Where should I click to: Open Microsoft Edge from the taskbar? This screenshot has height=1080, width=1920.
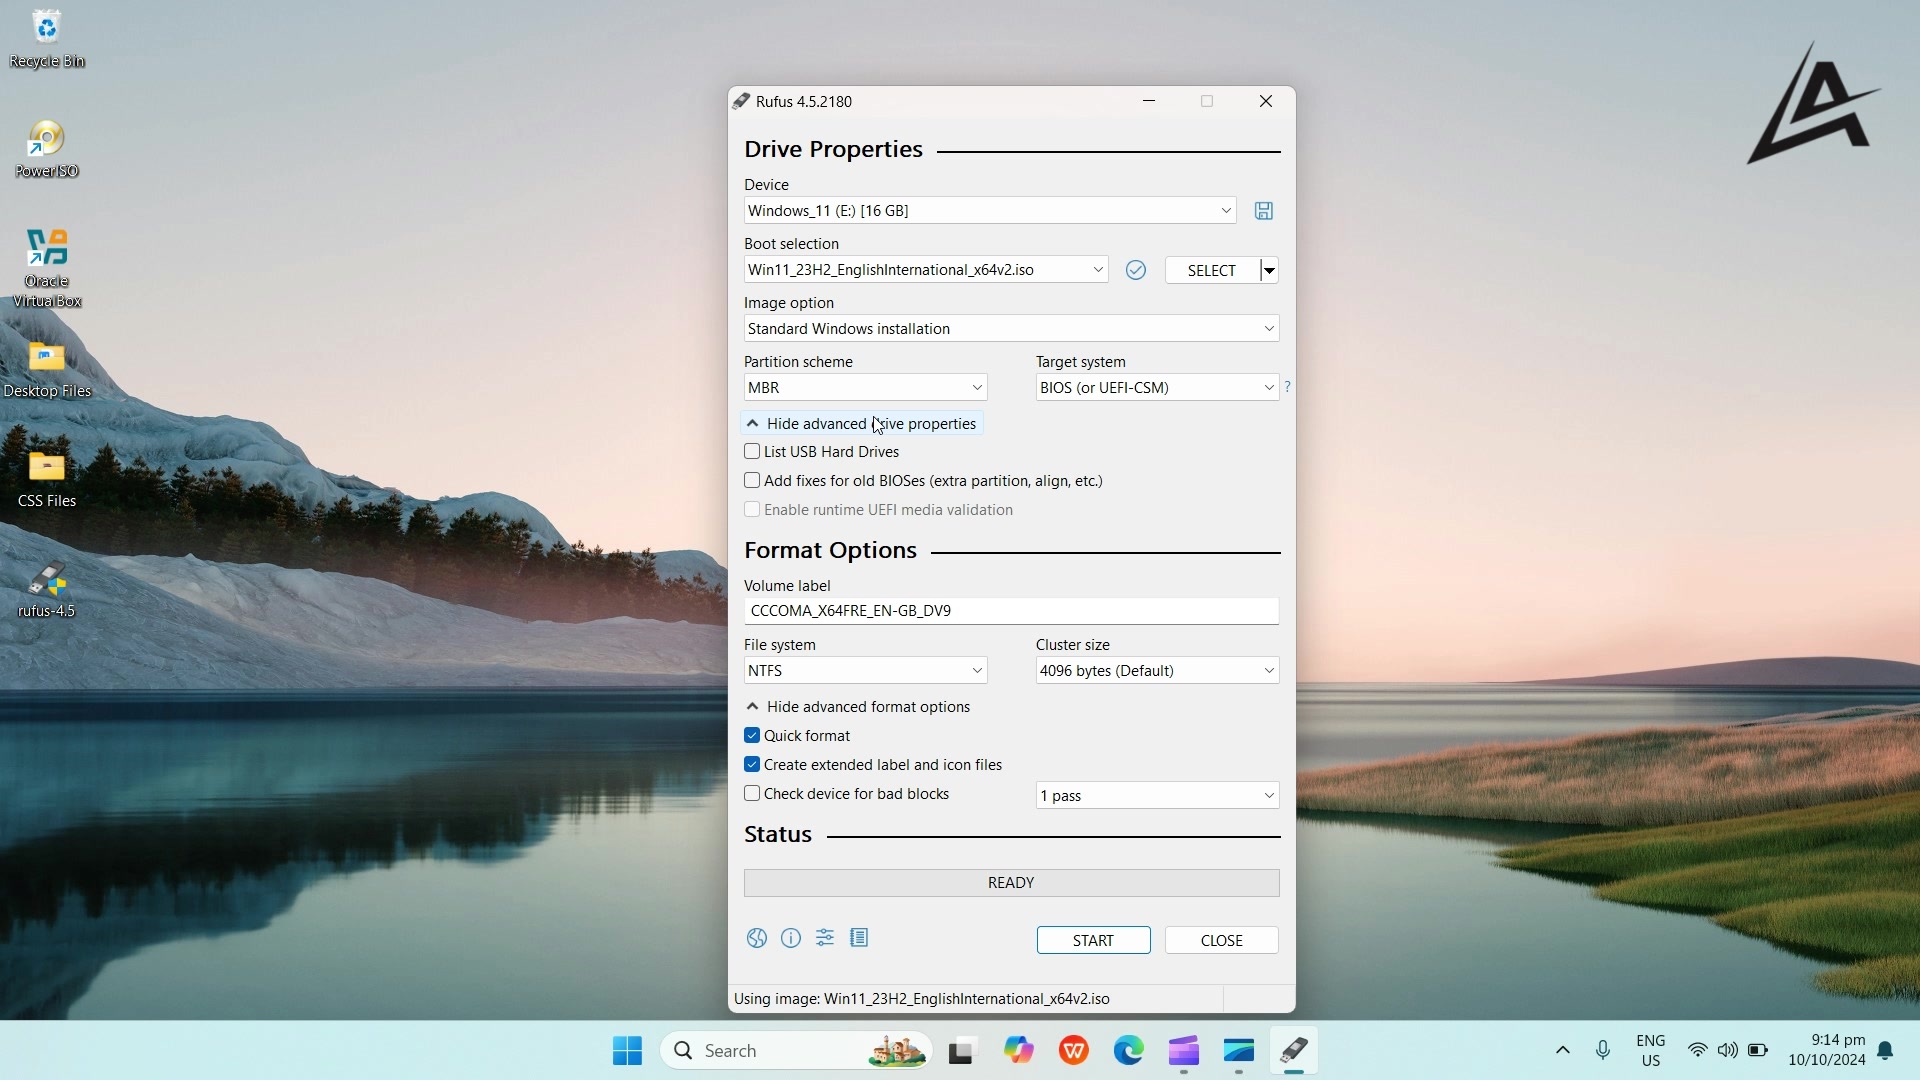coord(1129,1051)
